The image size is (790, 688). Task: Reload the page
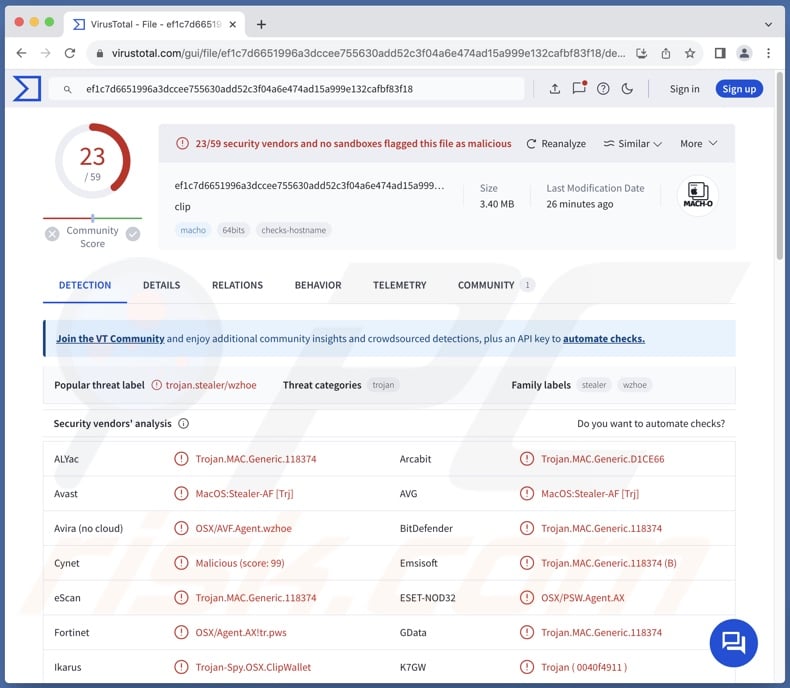click(x=70, y=53)
